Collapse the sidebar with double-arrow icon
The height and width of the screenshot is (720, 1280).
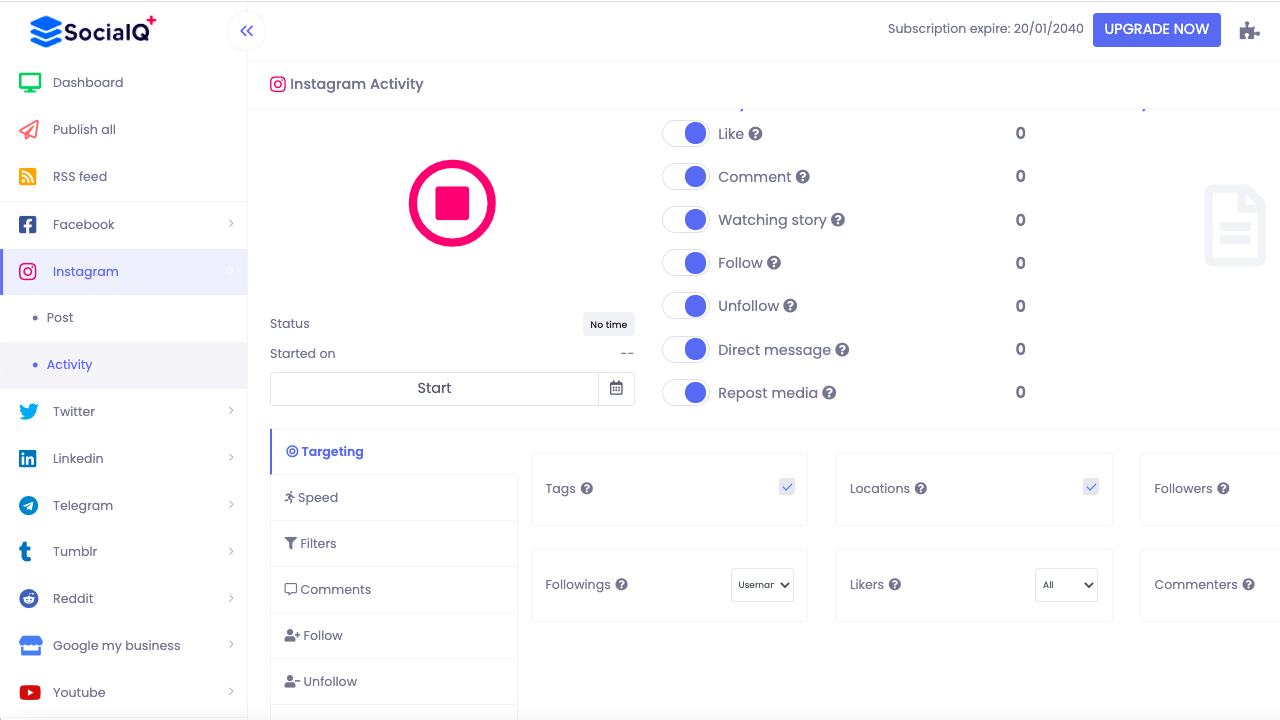tap(246, 31)
